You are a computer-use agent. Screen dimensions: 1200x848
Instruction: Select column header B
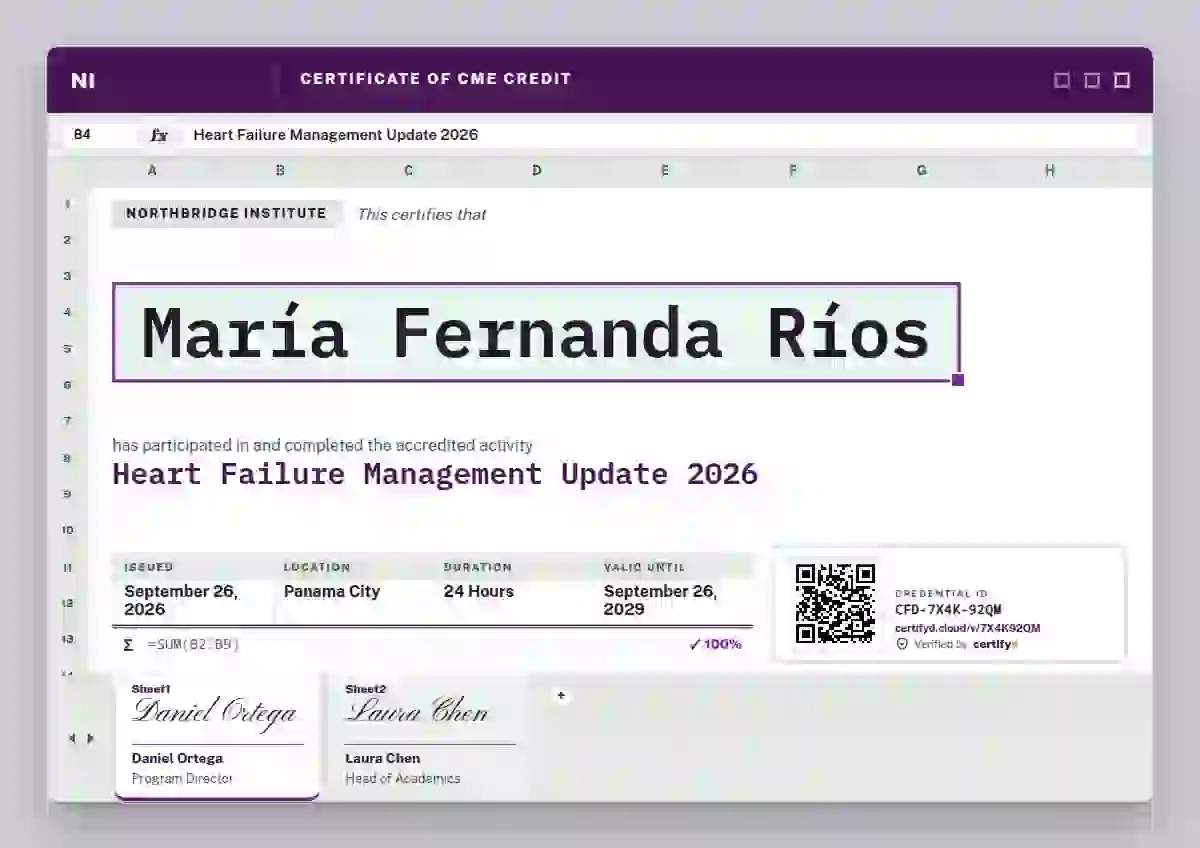point(280,171)
